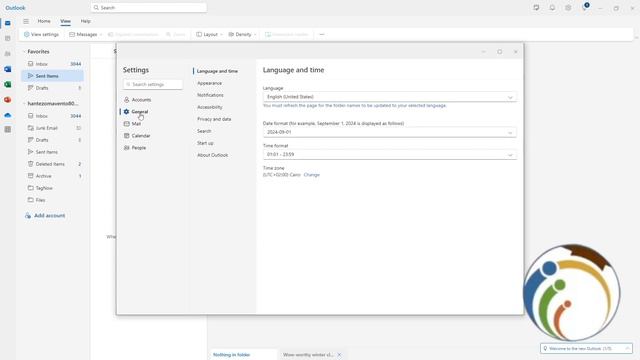Open Appearance settings section
Viewport: 640px width, 360px height.
(x=209, y=83)
